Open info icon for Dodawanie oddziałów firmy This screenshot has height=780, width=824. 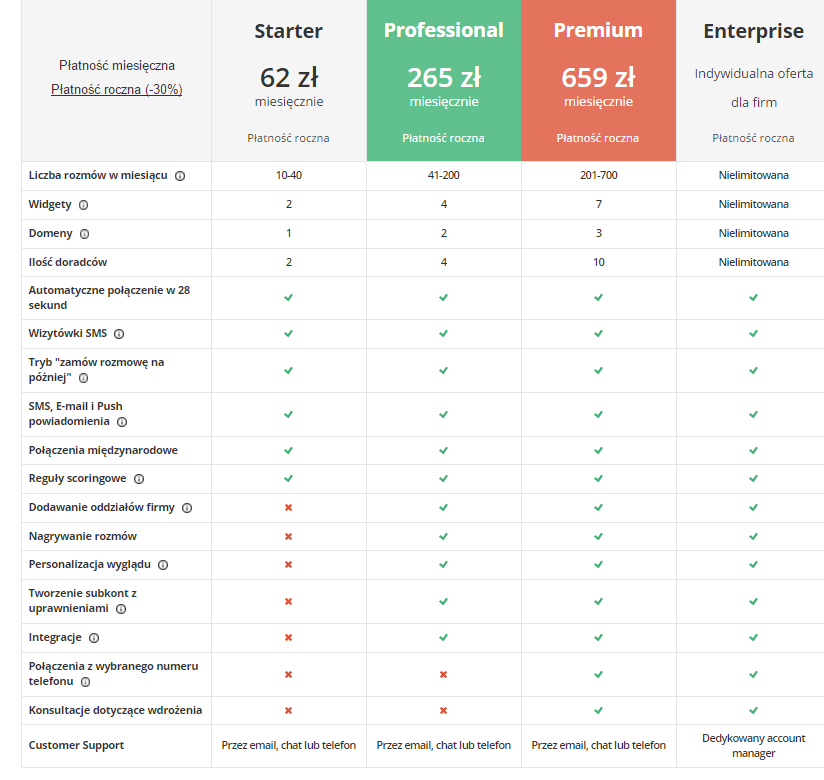click(x=187, y=508)
